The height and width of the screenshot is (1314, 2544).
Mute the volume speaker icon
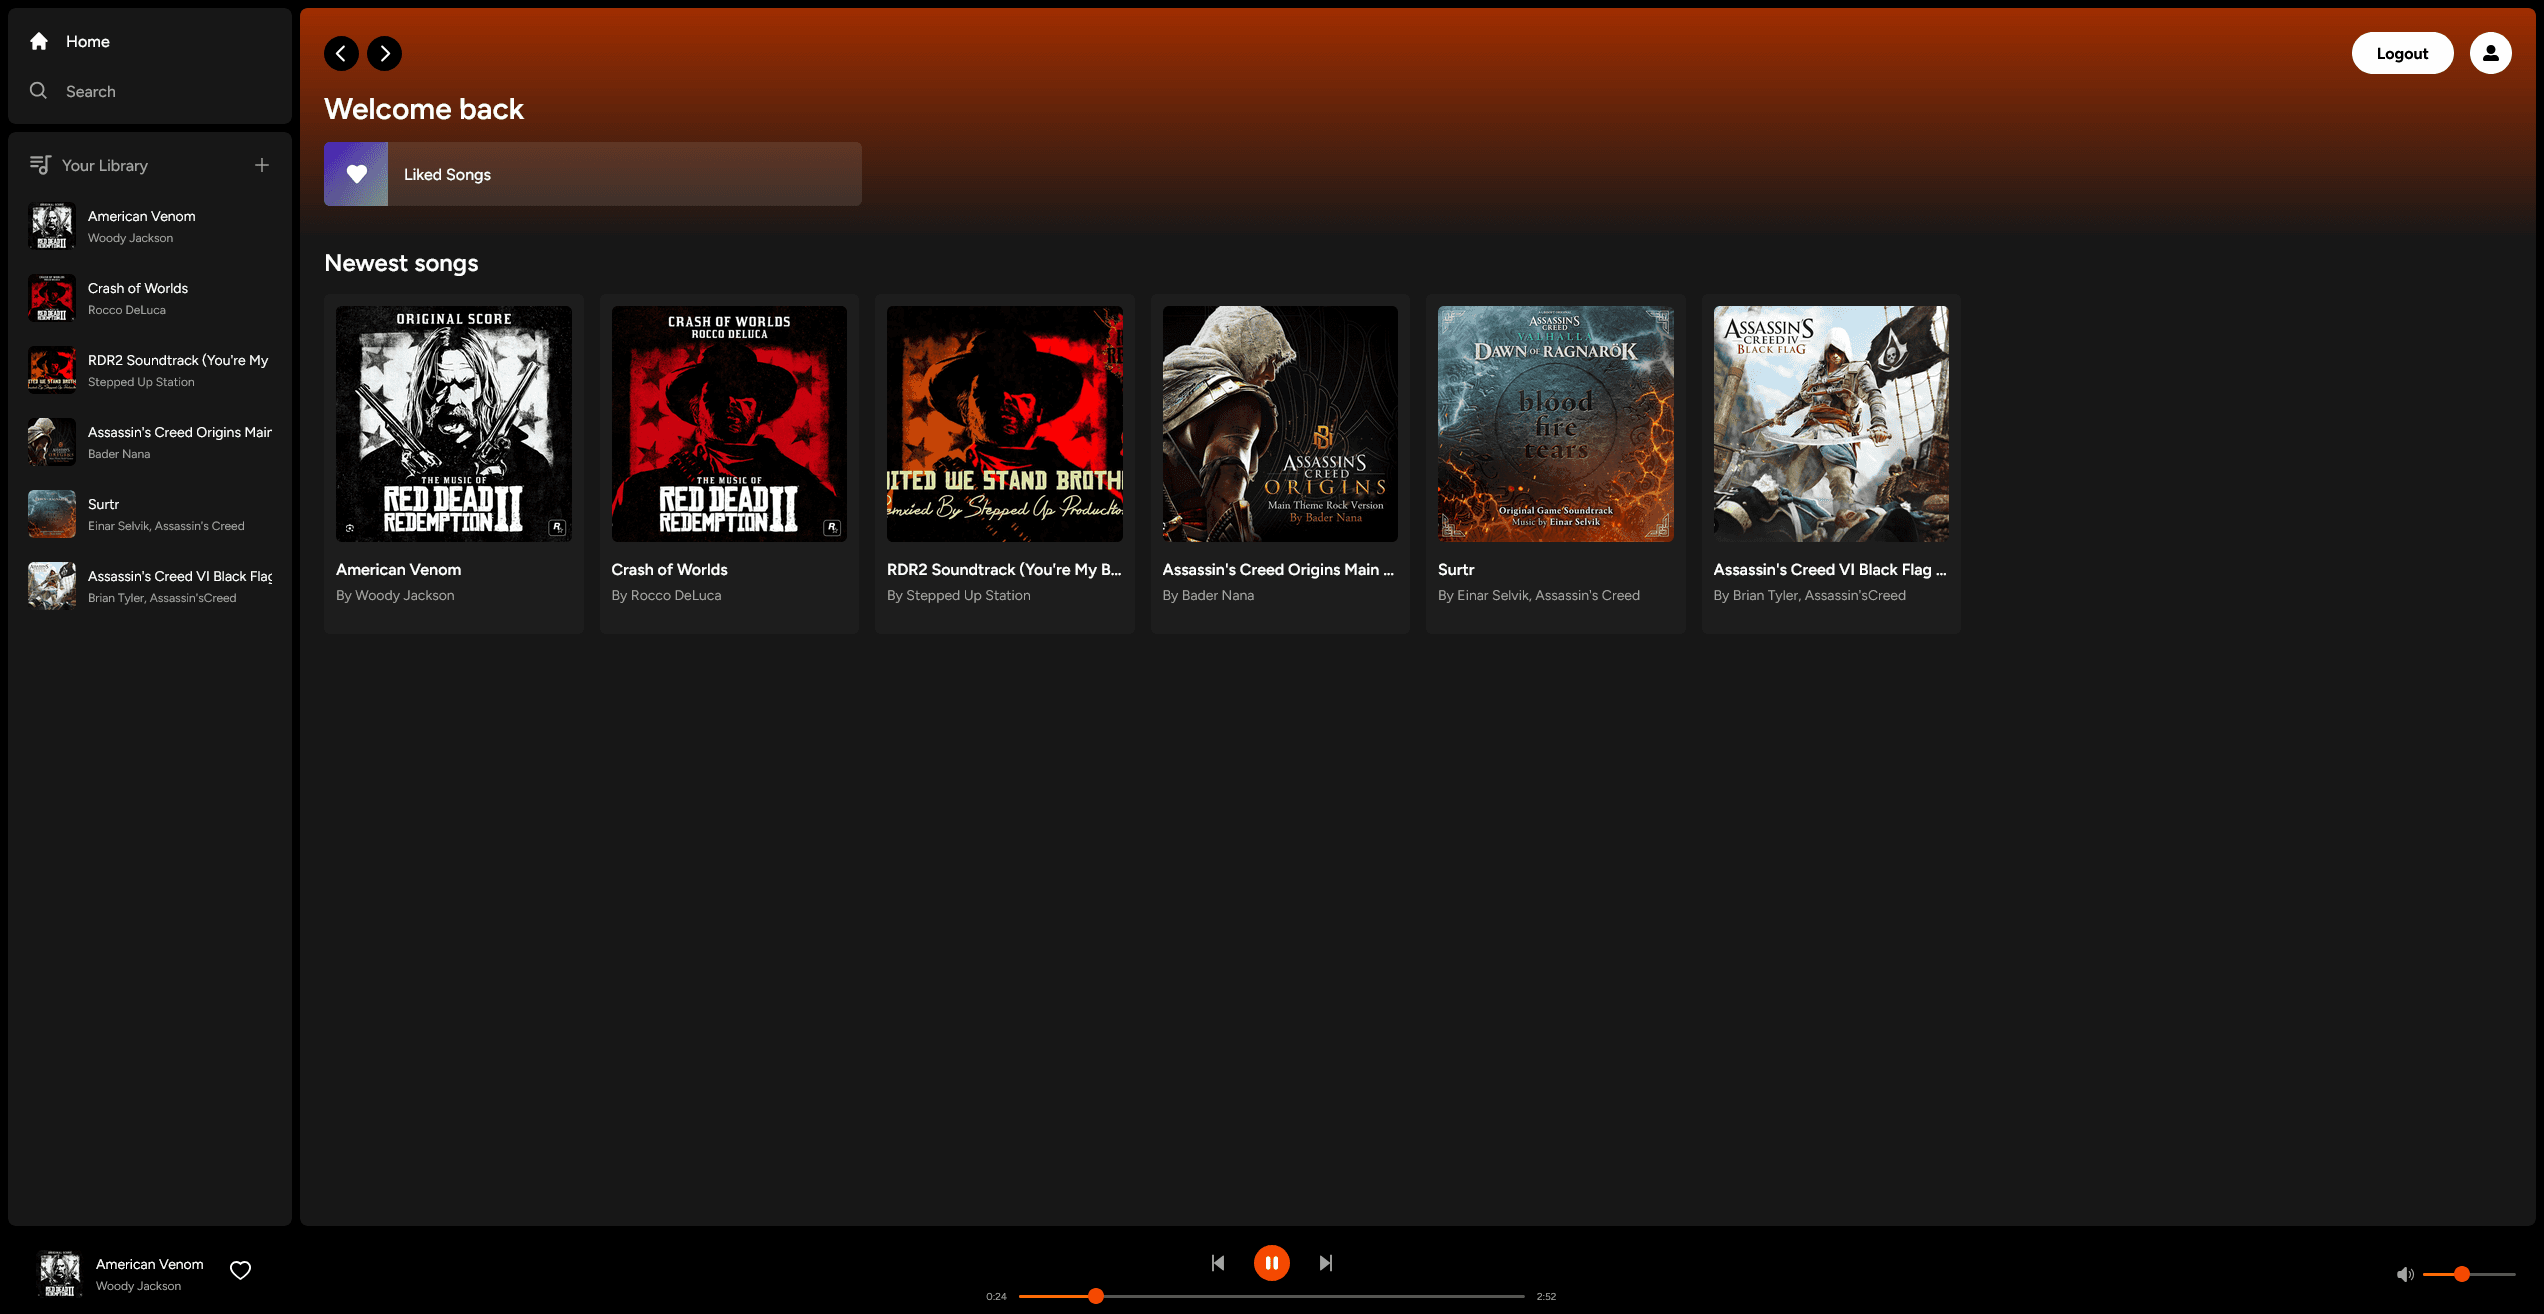coord(2405,1274)
